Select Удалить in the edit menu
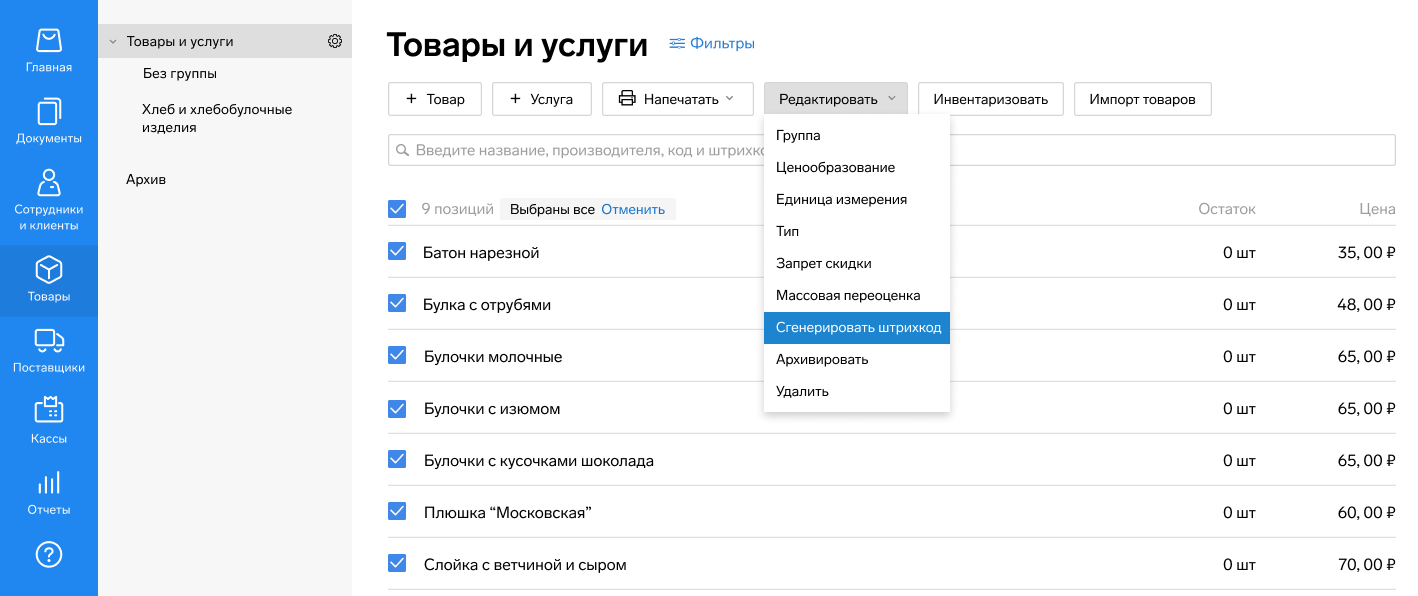The image size is (1418, 596). (857, 391)
